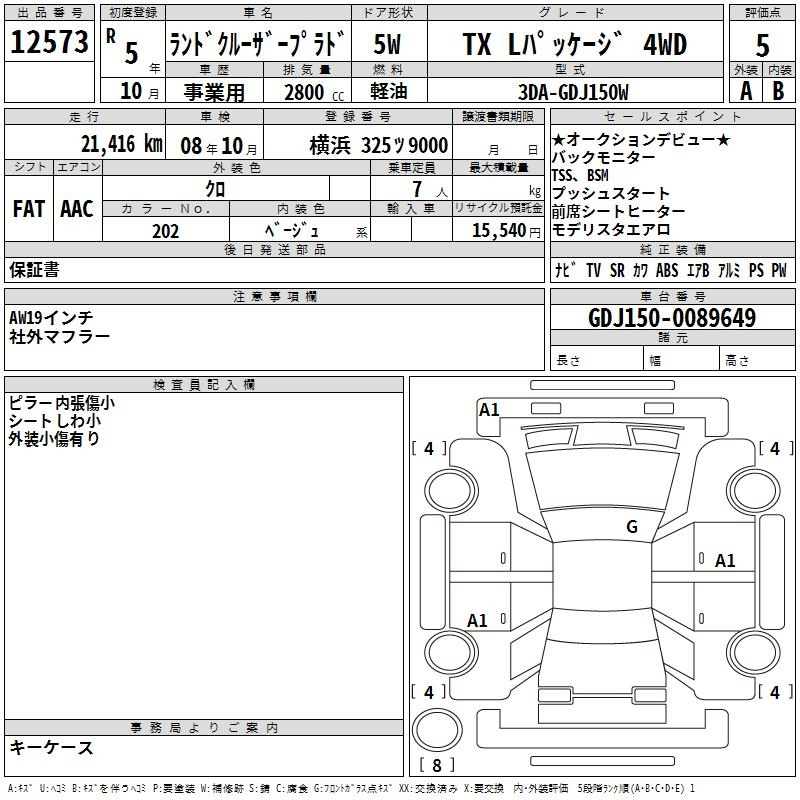Select note AW19インチ
The height and width of the screenshot is (800, 800).
pyautogui.click(x=51, y=318)
